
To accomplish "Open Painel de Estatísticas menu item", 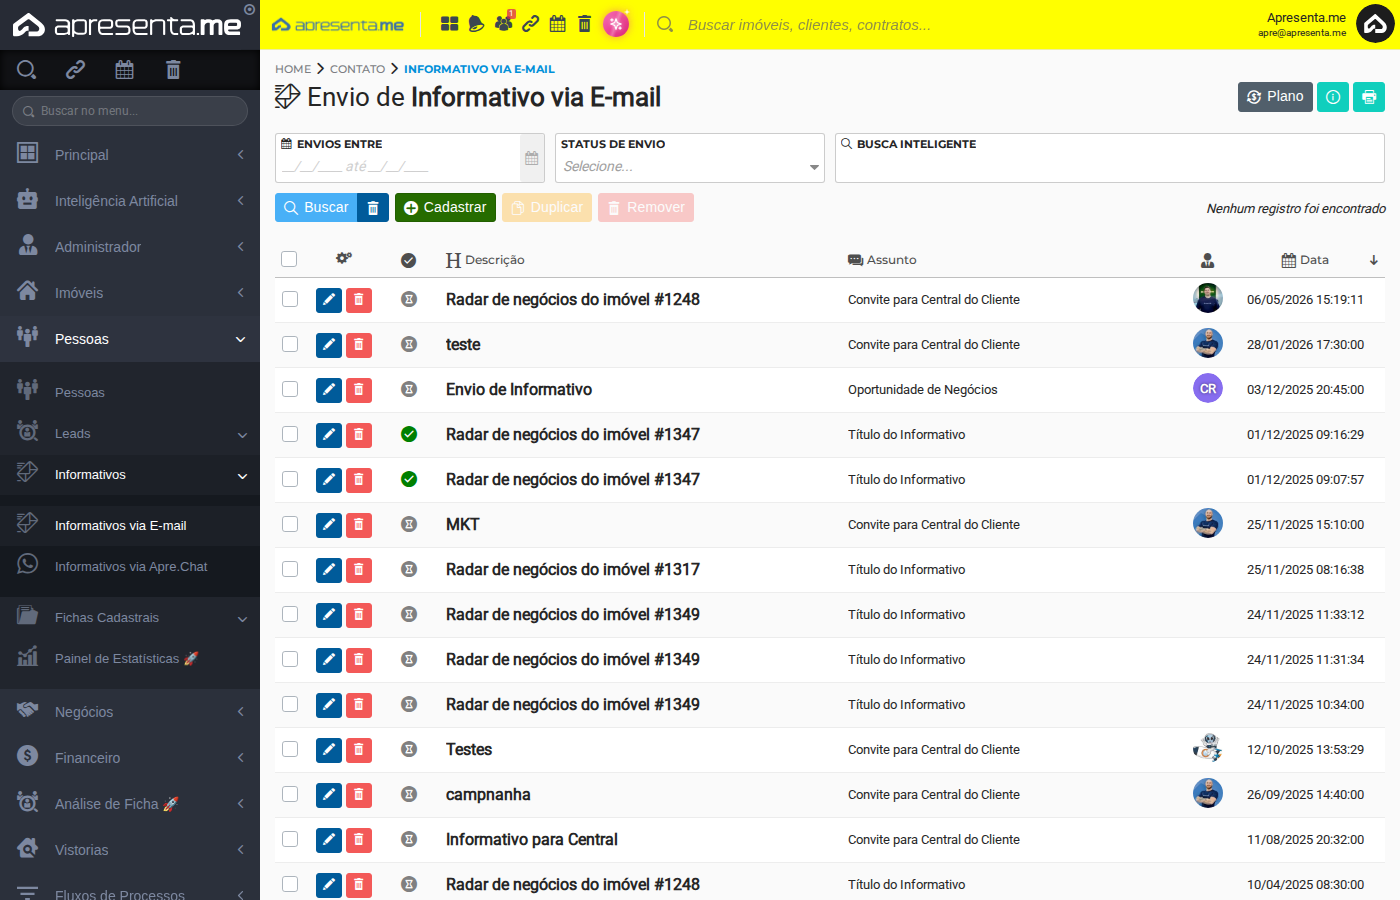I will click(x=130, y=659).
